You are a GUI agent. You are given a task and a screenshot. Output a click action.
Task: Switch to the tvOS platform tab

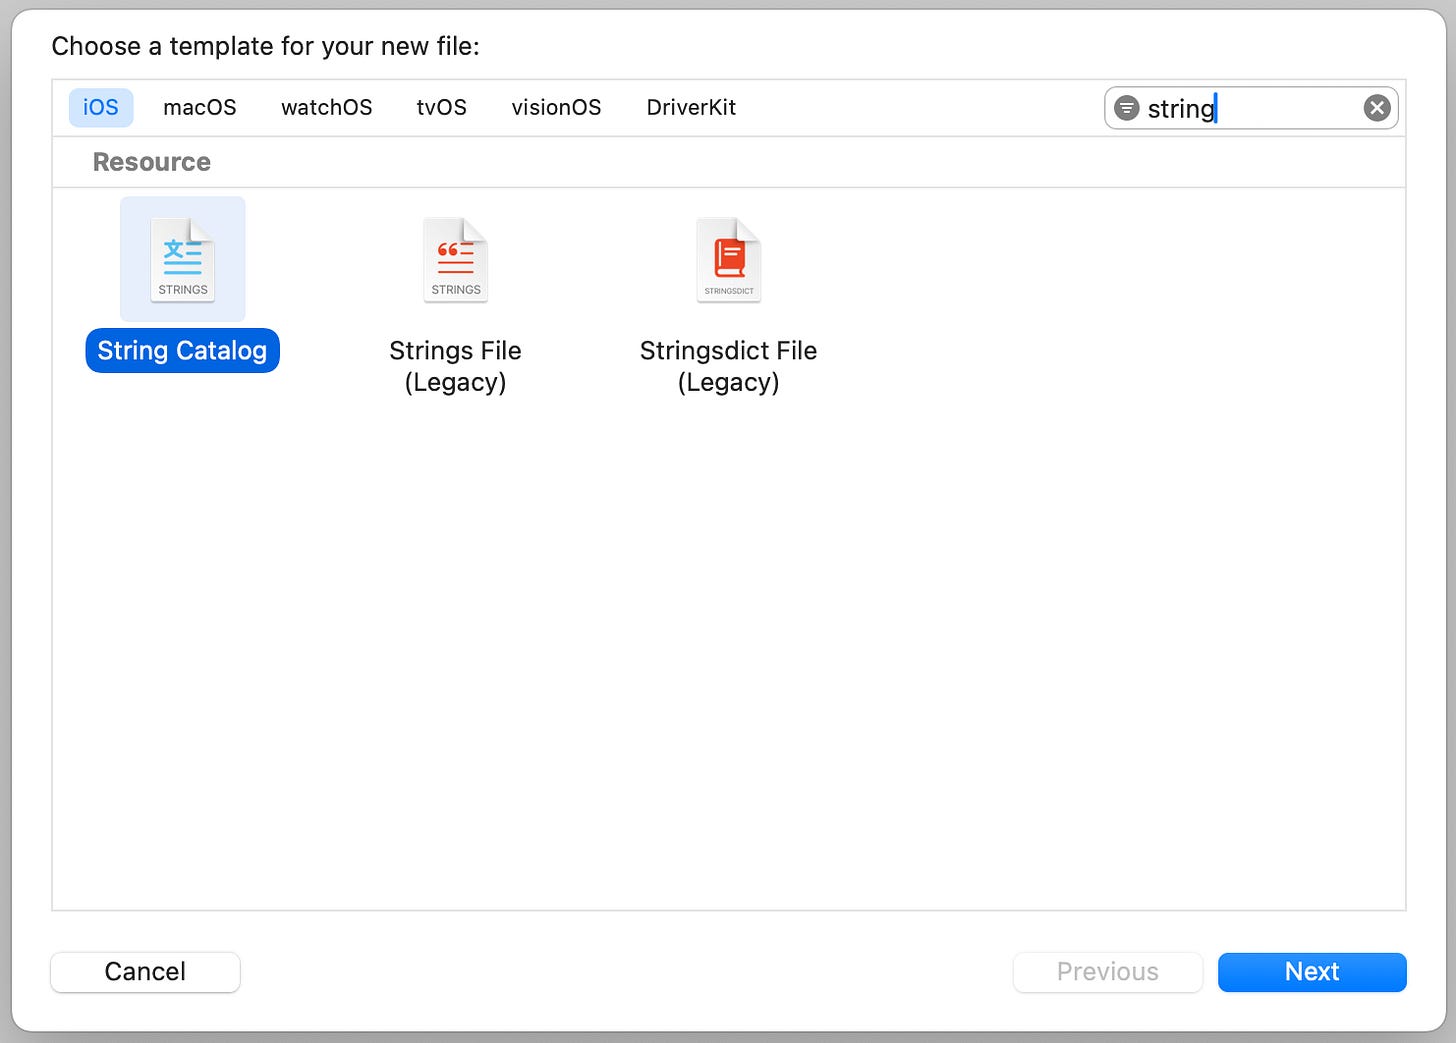442,107
